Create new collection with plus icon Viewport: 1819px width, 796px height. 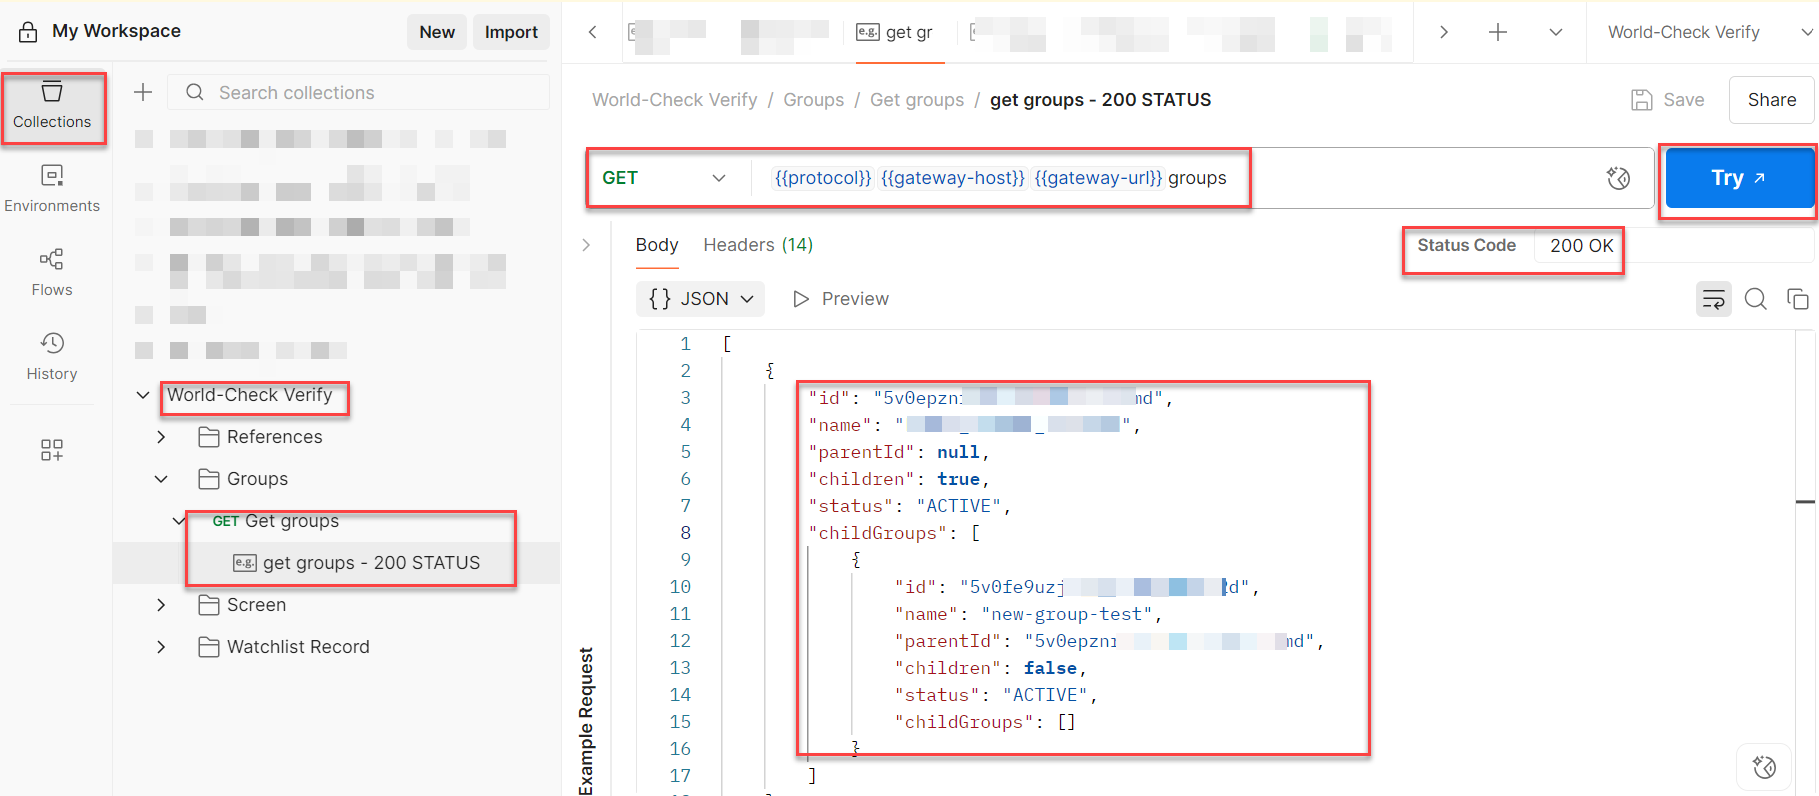tap(143, 92)
